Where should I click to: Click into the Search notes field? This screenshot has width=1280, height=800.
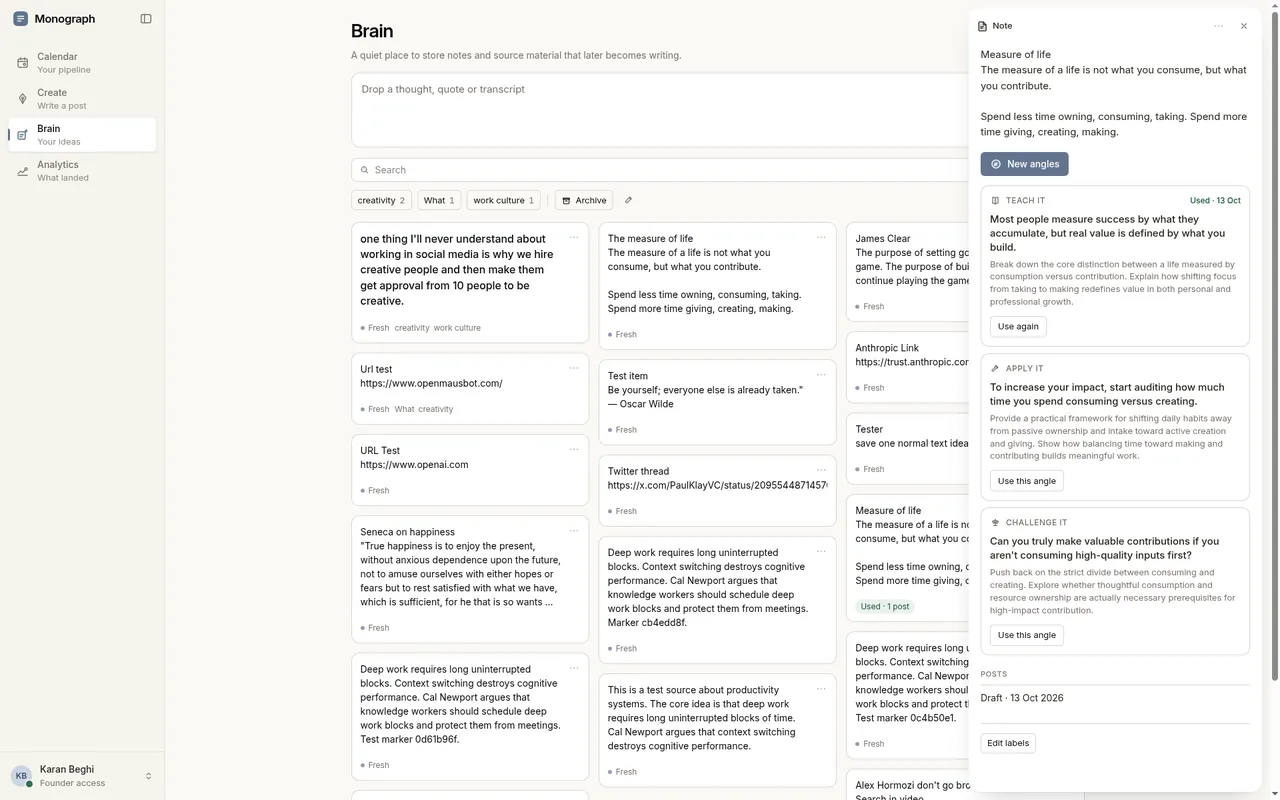(660, 170)
